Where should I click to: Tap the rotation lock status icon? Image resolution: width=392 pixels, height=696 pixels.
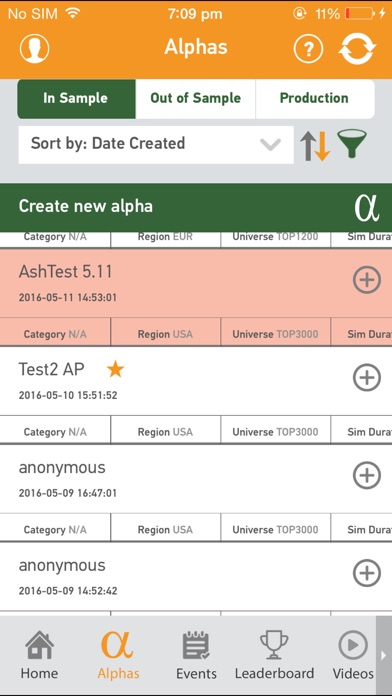coord(300,14)
